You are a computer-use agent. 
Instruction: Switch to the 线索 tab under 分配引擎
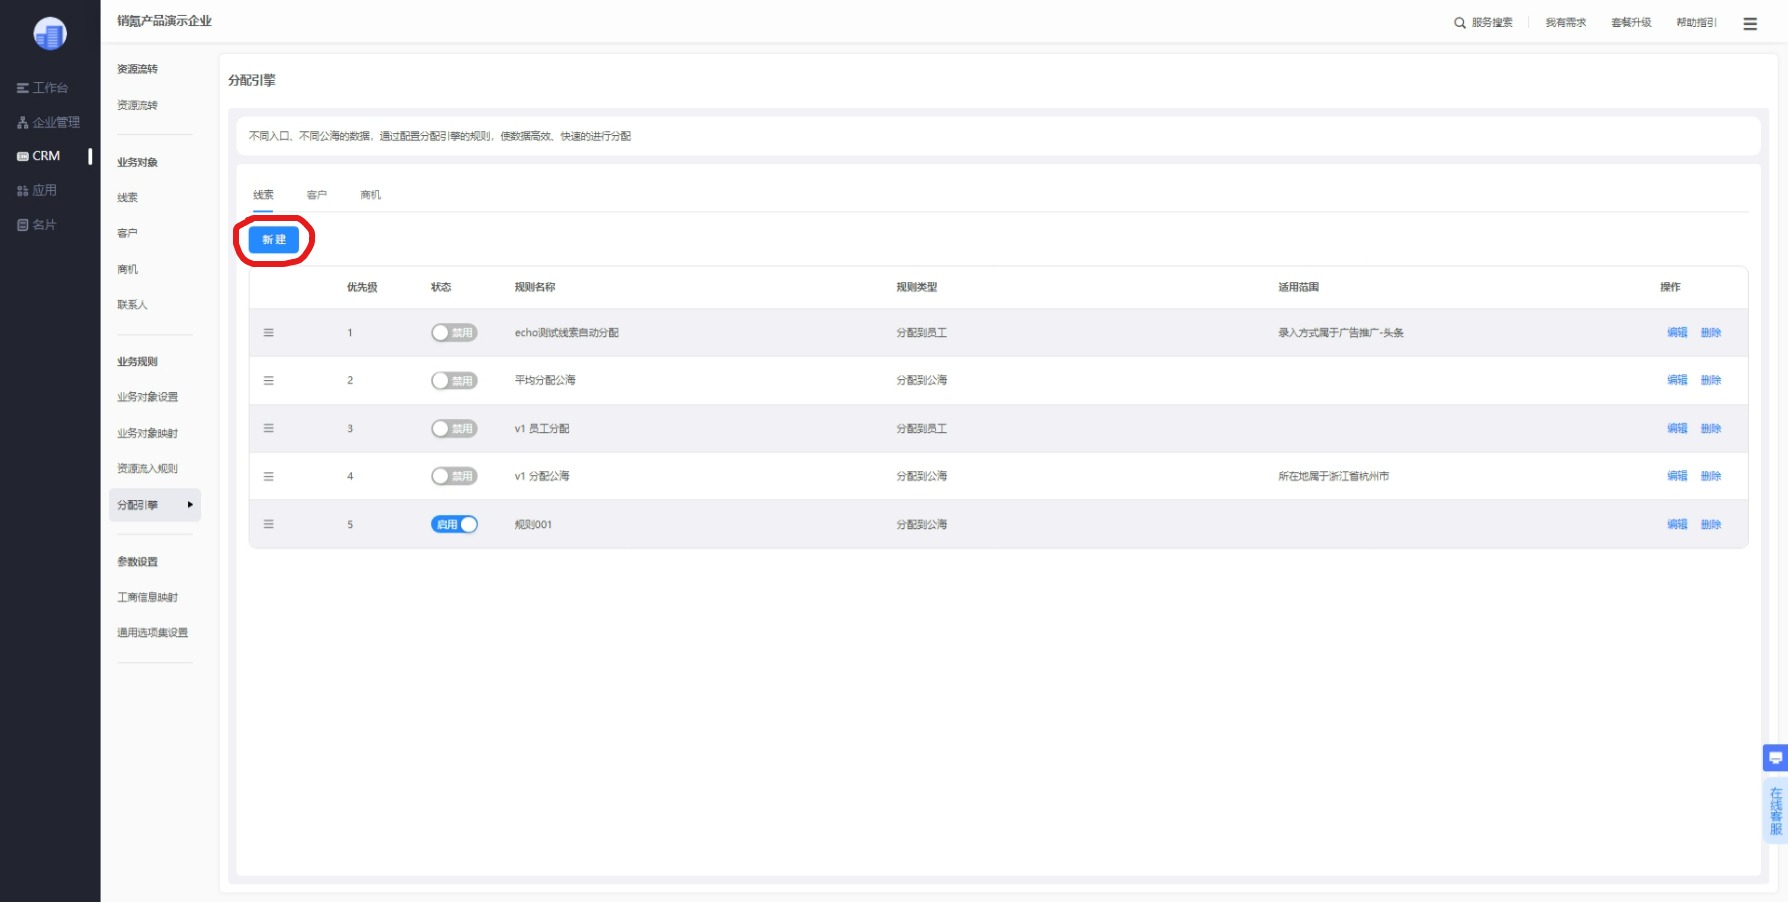(x=263, y=195)
